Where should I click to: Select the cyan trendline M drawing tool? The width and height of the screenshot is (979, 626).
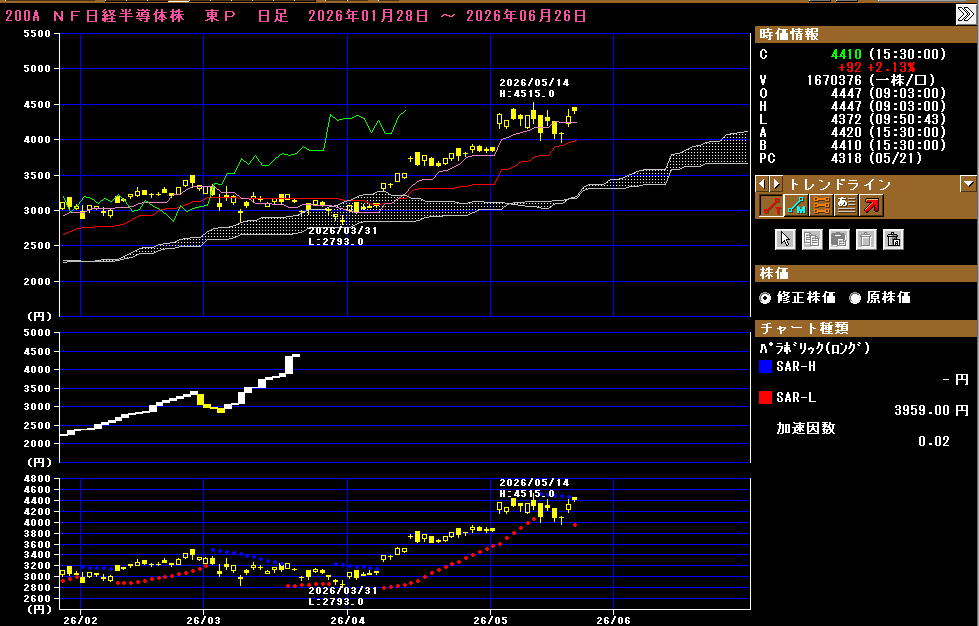pyautogui.click(x=796, y=205)
